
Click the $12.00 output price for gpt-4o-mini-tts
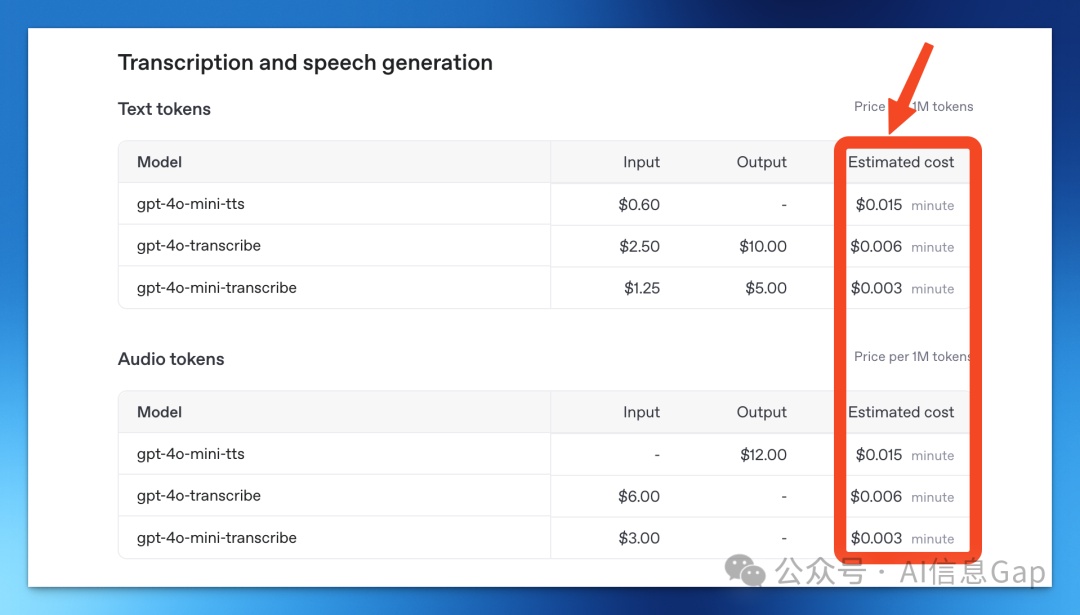[763, 454]
